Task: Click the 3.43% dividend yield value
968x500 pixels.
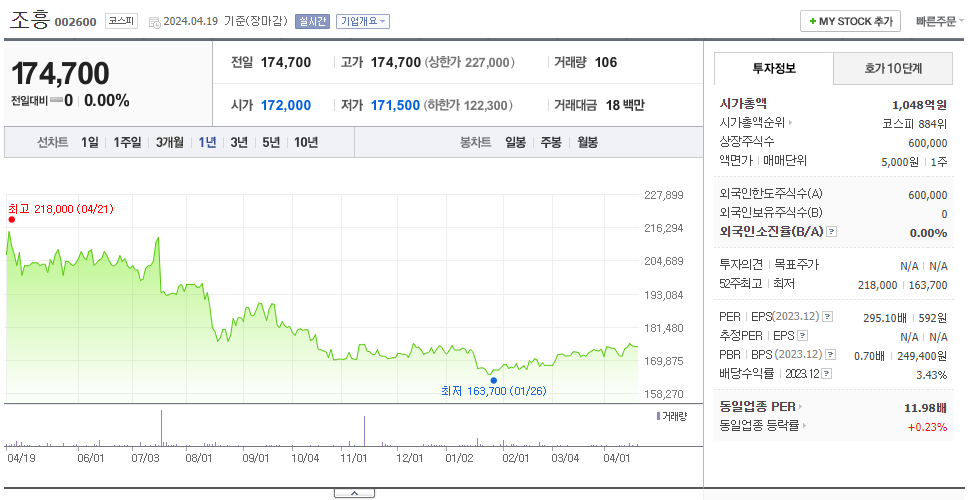Action: point(933,375)
